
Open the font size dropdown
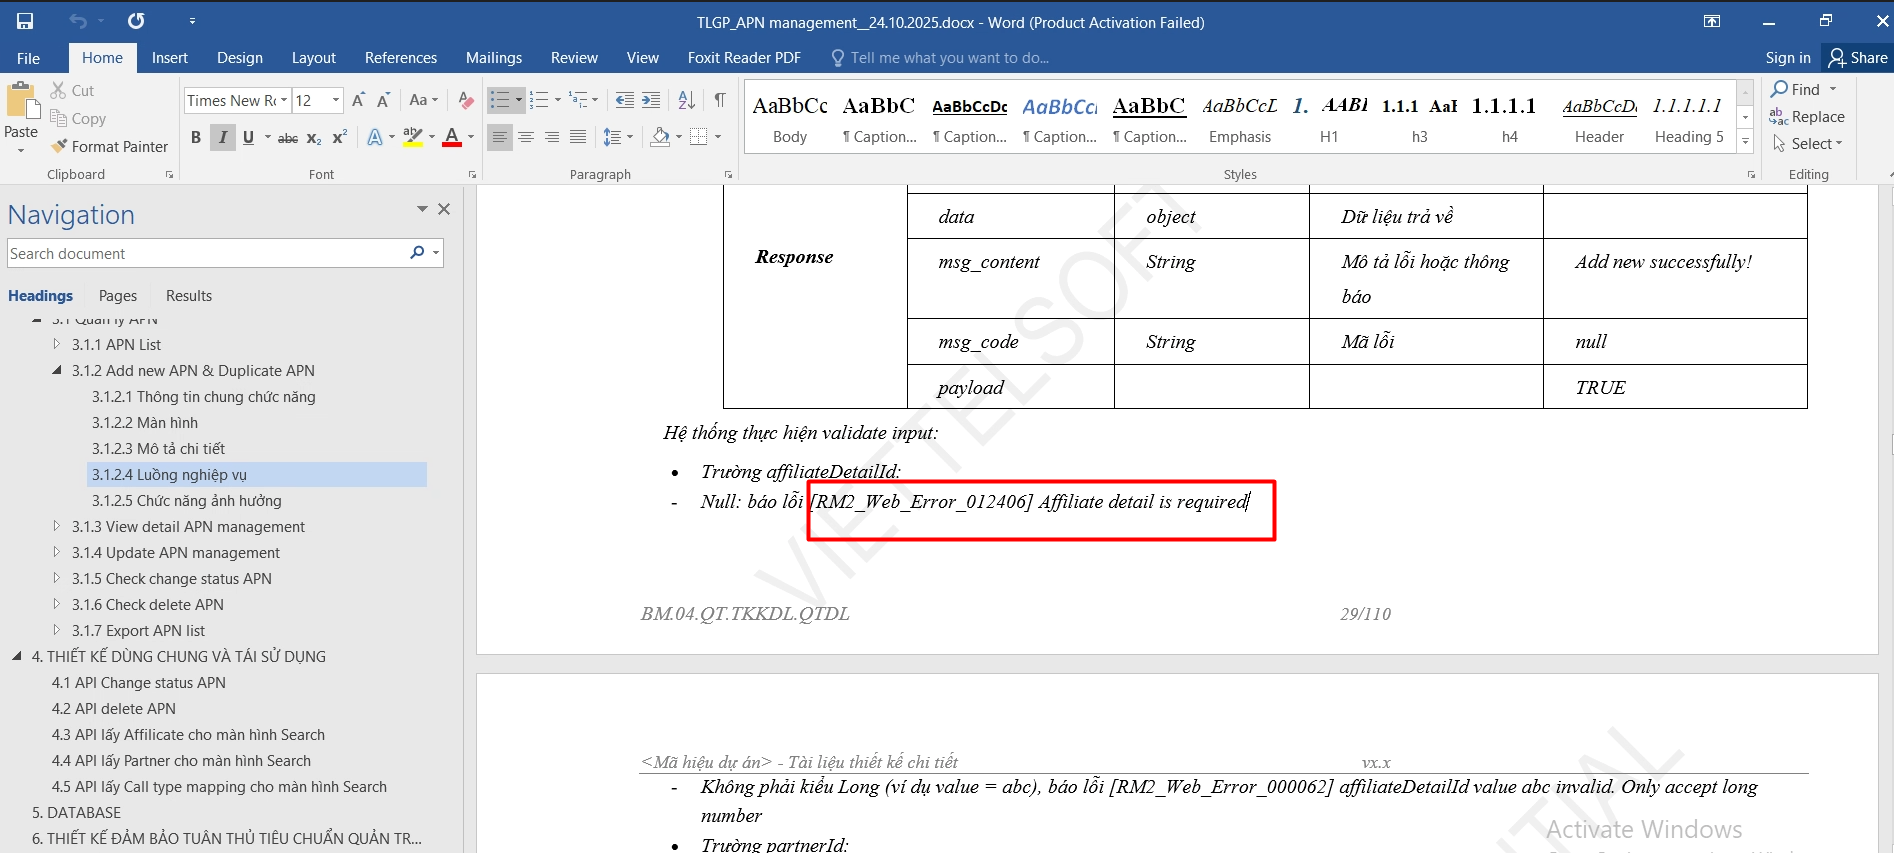(336, 100)
